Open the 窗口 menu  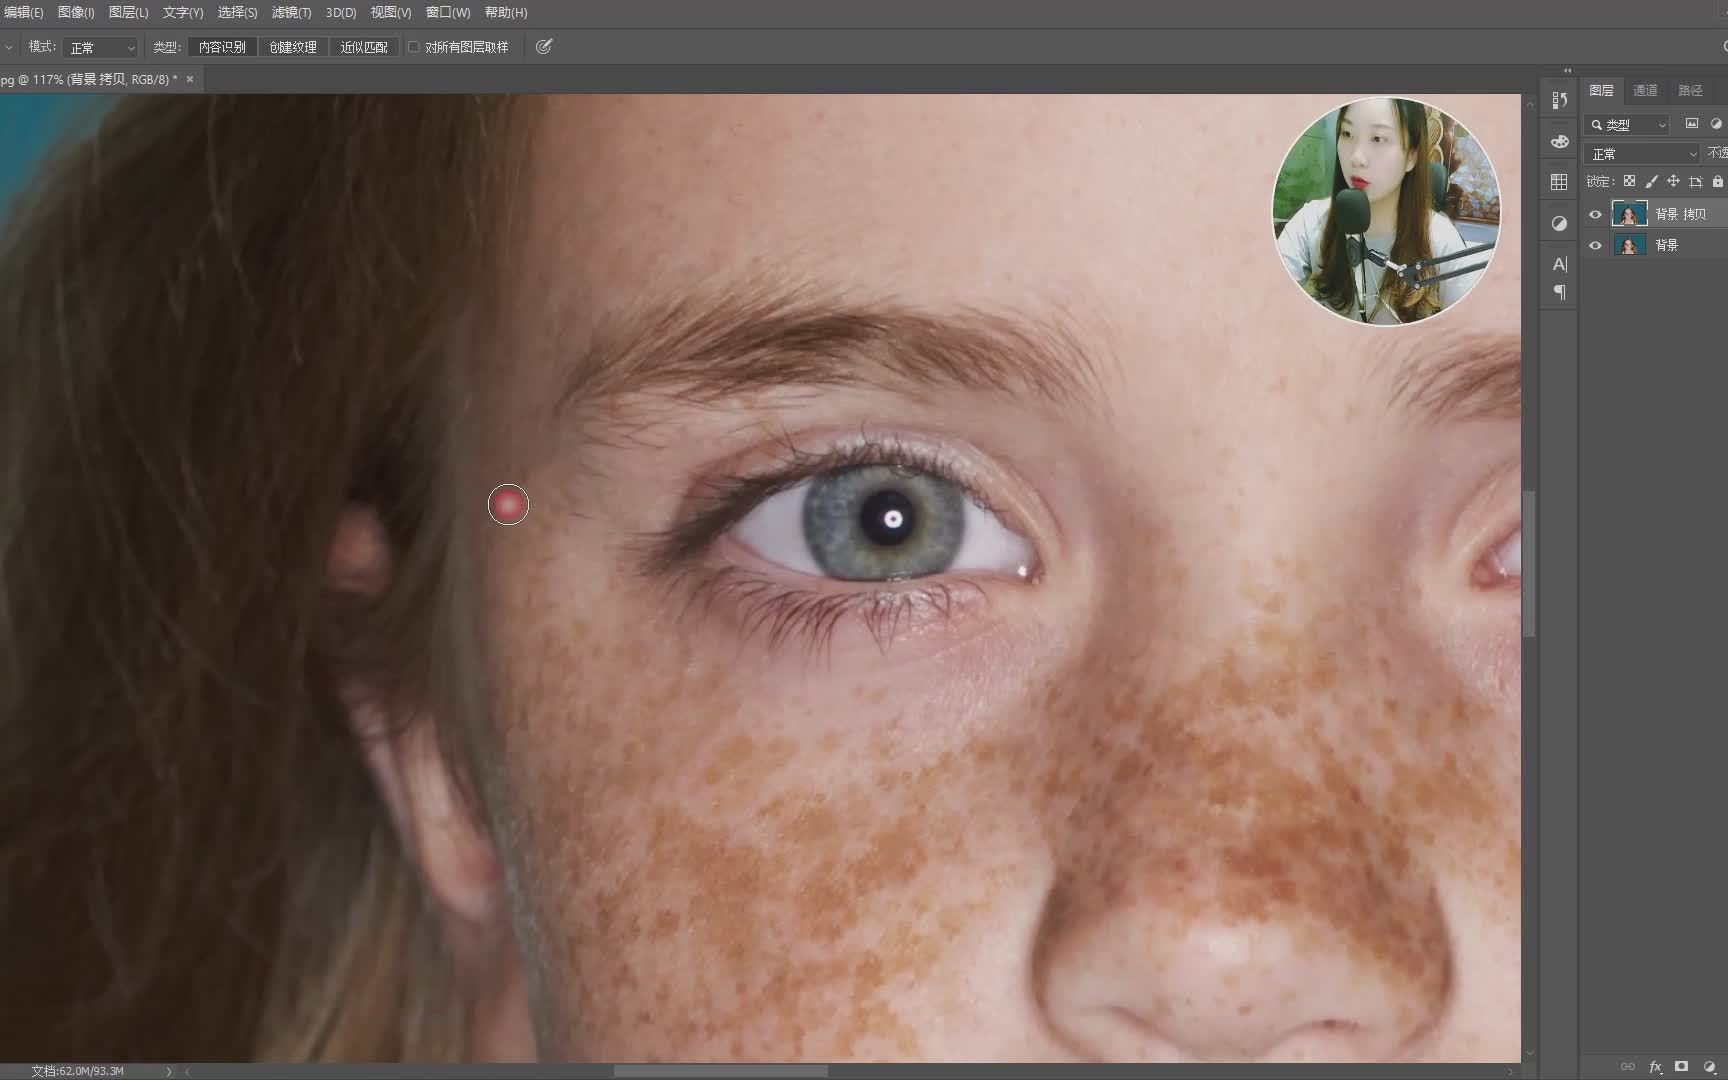pyautogui.click(x=448, y=12)
